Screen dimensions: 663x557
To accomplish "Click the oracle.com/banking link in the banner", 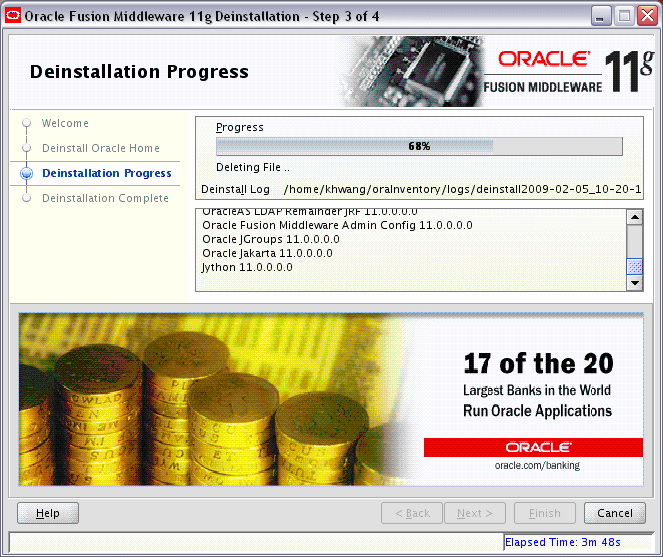I will point(537,465).
